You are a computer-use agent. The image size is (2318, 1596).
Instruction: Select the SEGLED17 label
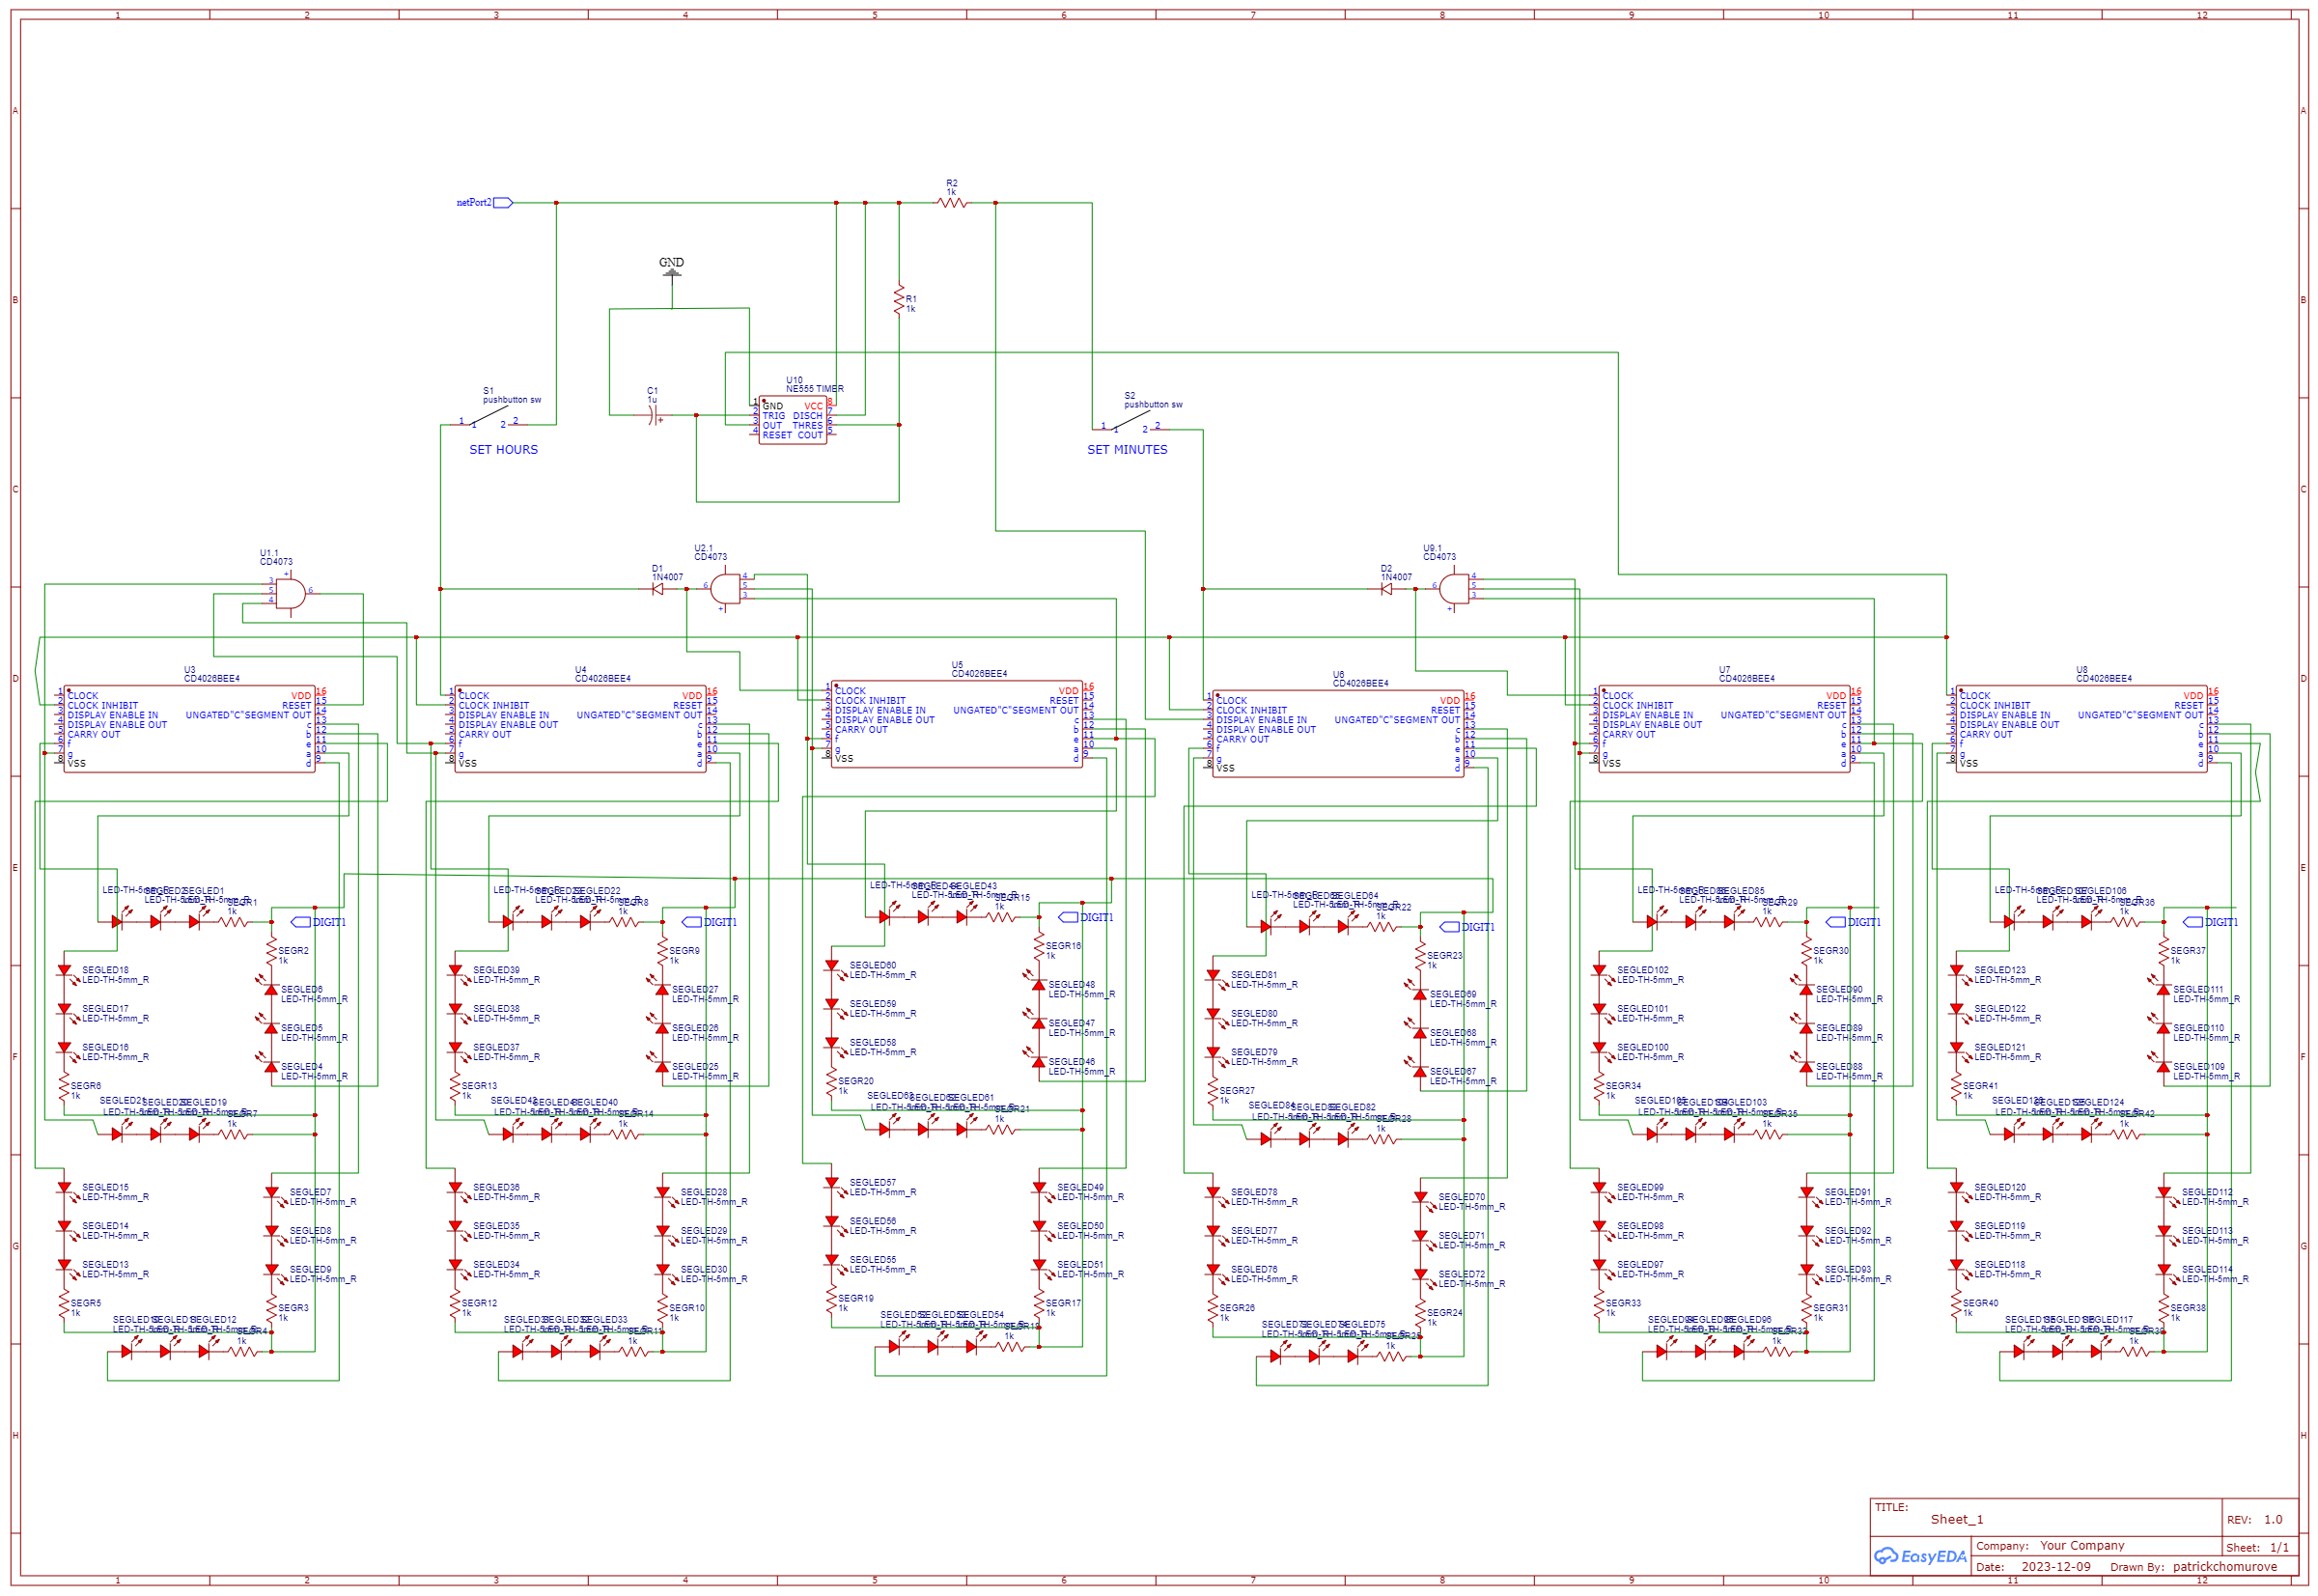tap(105, 1009)
